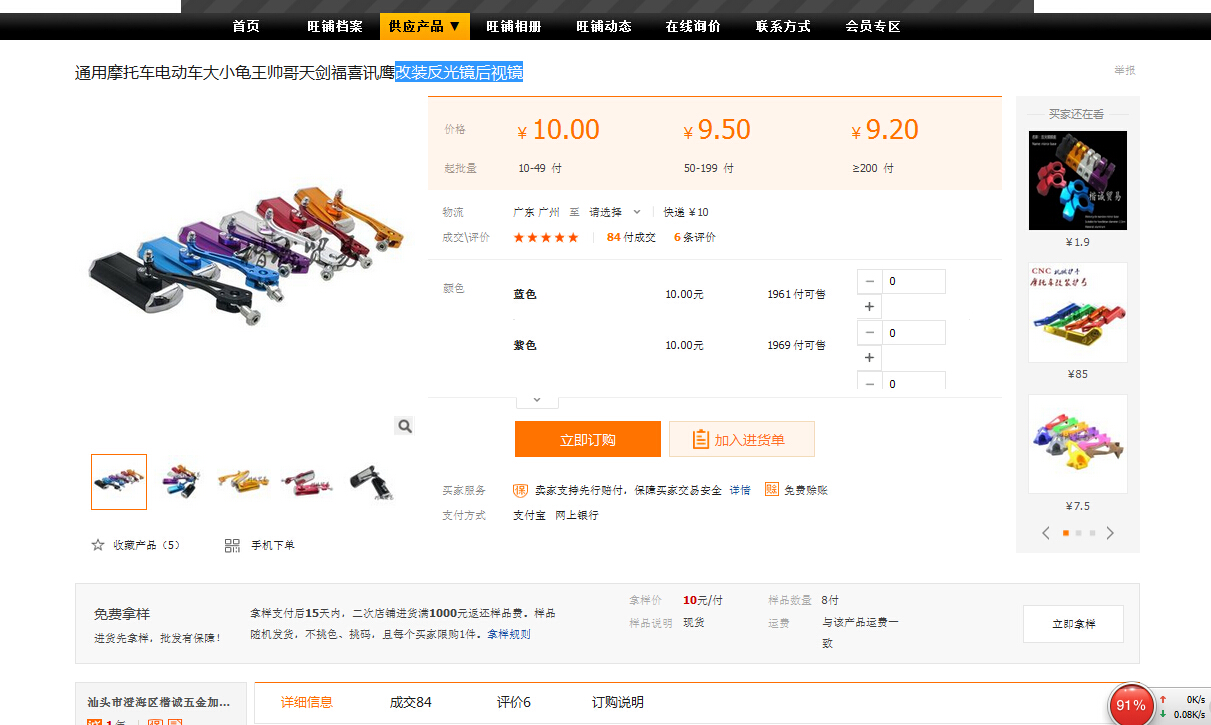The image size is (1211, 725).
Task: Expand more color options chevron
Action: coord(537,400)
